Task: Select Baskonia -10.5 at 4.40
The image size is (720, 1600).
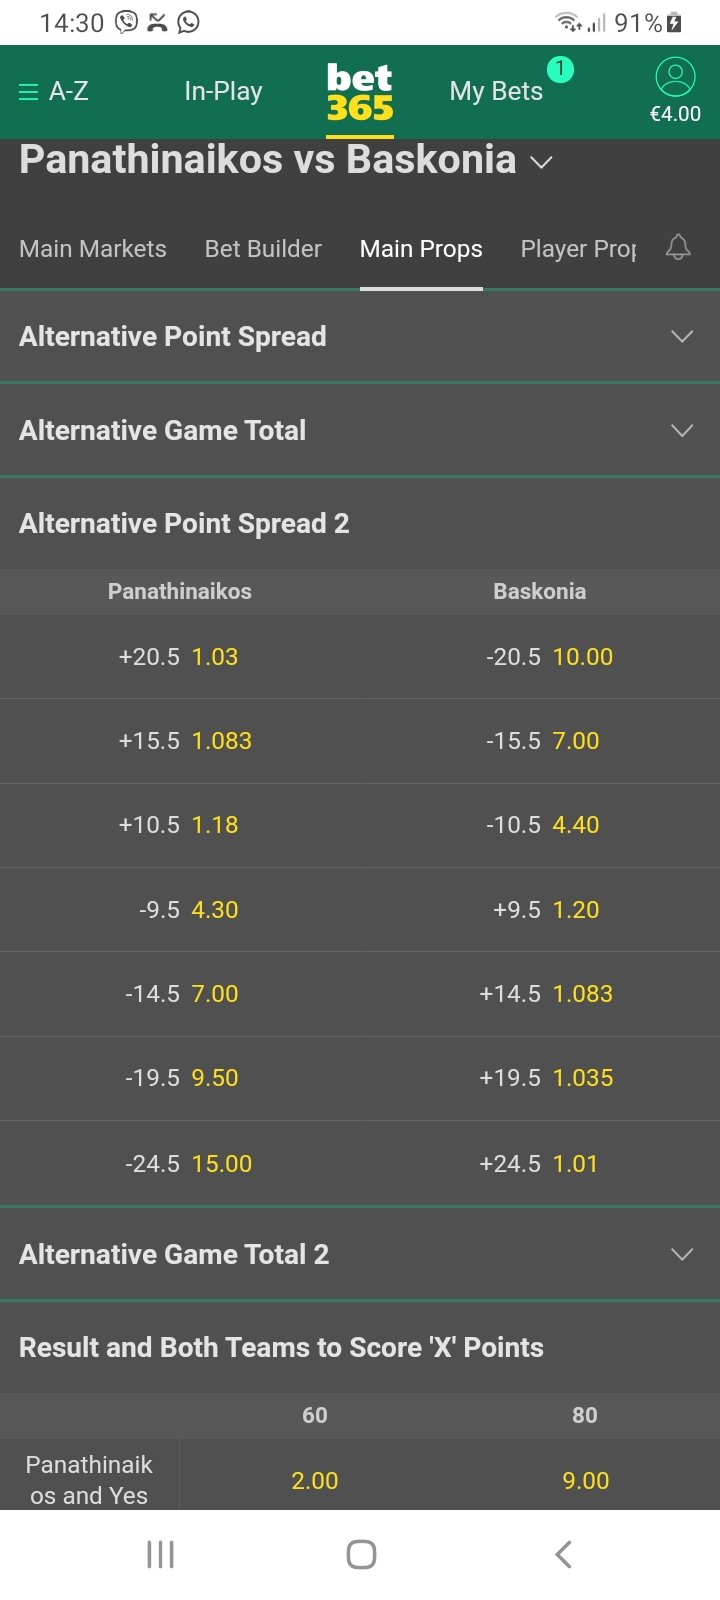Action: coord(540,825)
